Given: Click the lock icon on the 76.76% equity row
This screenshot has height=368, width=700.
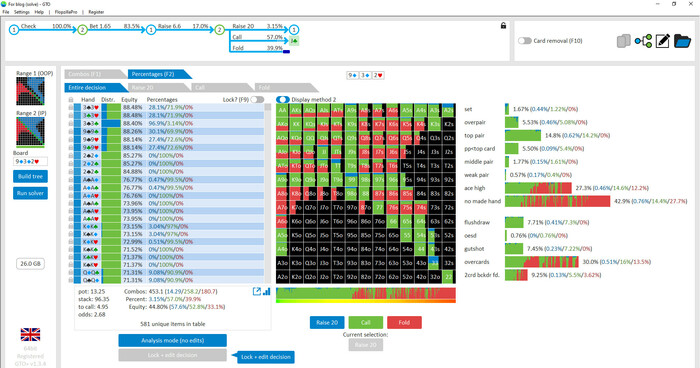Looking at the screenshot, I should pyautogui.click(x=71, y=195).
